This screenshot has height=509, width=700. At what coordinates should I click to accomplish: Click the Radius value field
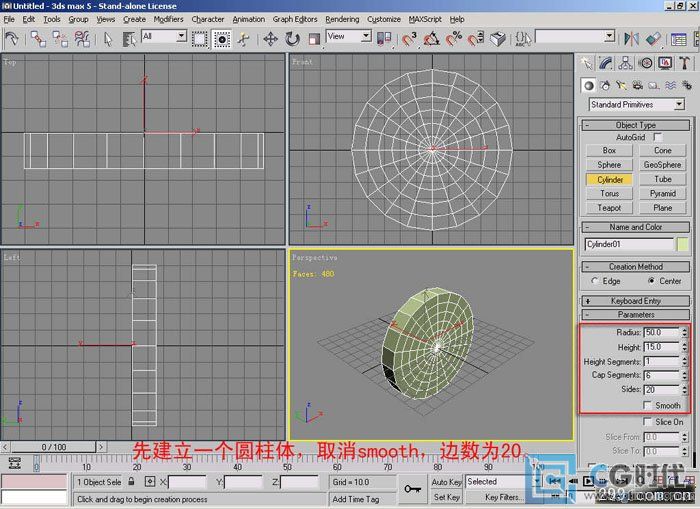pyautogui.click(x=662, y=332)
